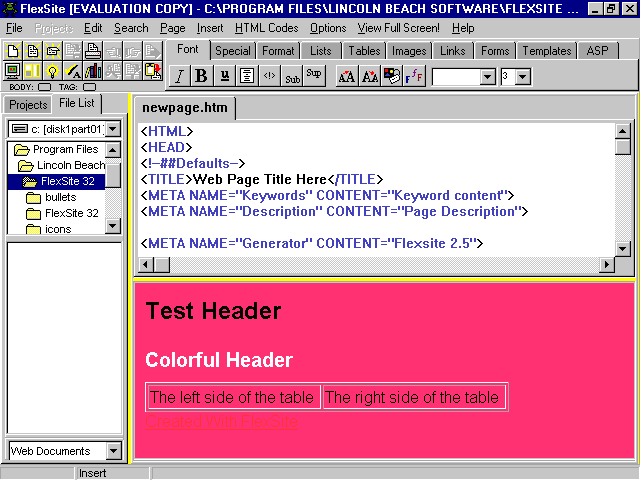Insert subscript using the Sub button
This screenshot has height=480, width=640.
(x=292, y=76)
